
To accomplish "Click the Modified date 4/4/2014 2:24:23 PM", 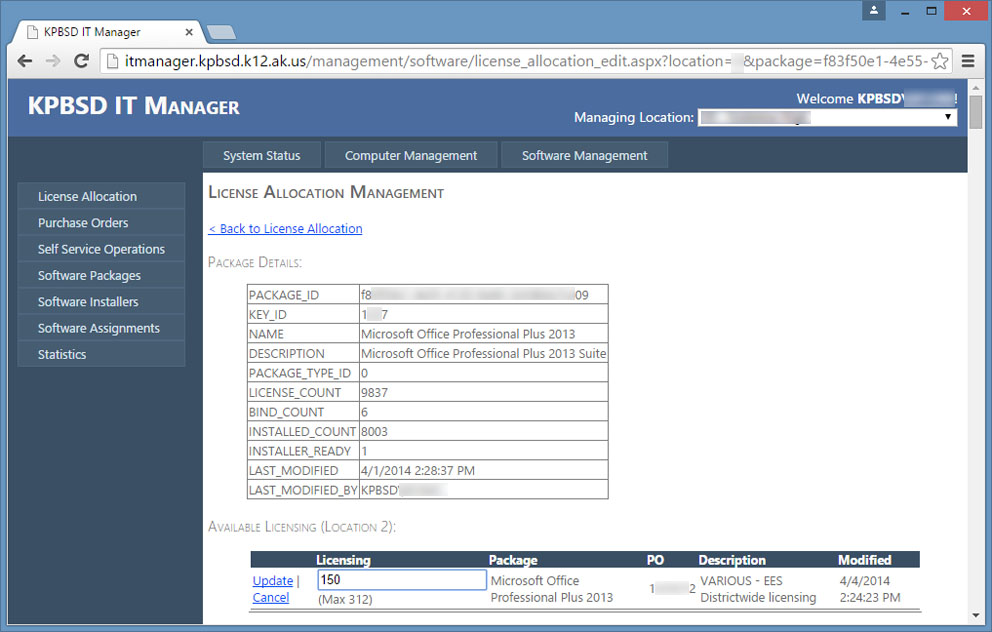I will click(870, 589).
